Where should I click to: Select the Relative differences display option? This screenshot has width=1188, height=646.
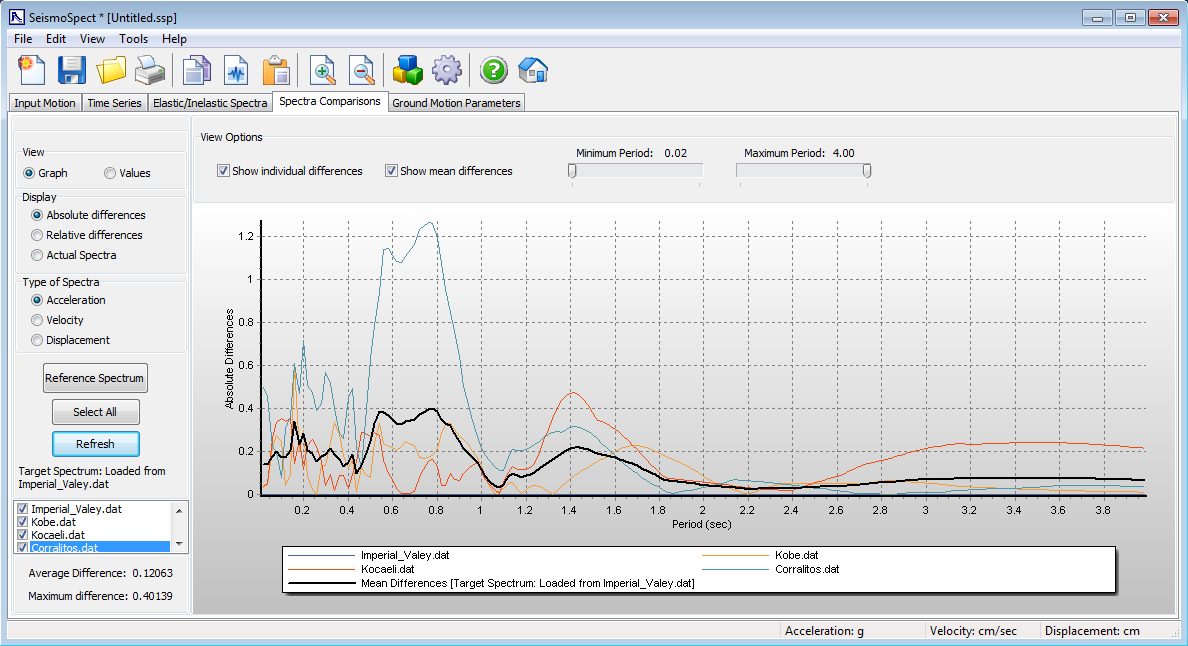(37, 235)
